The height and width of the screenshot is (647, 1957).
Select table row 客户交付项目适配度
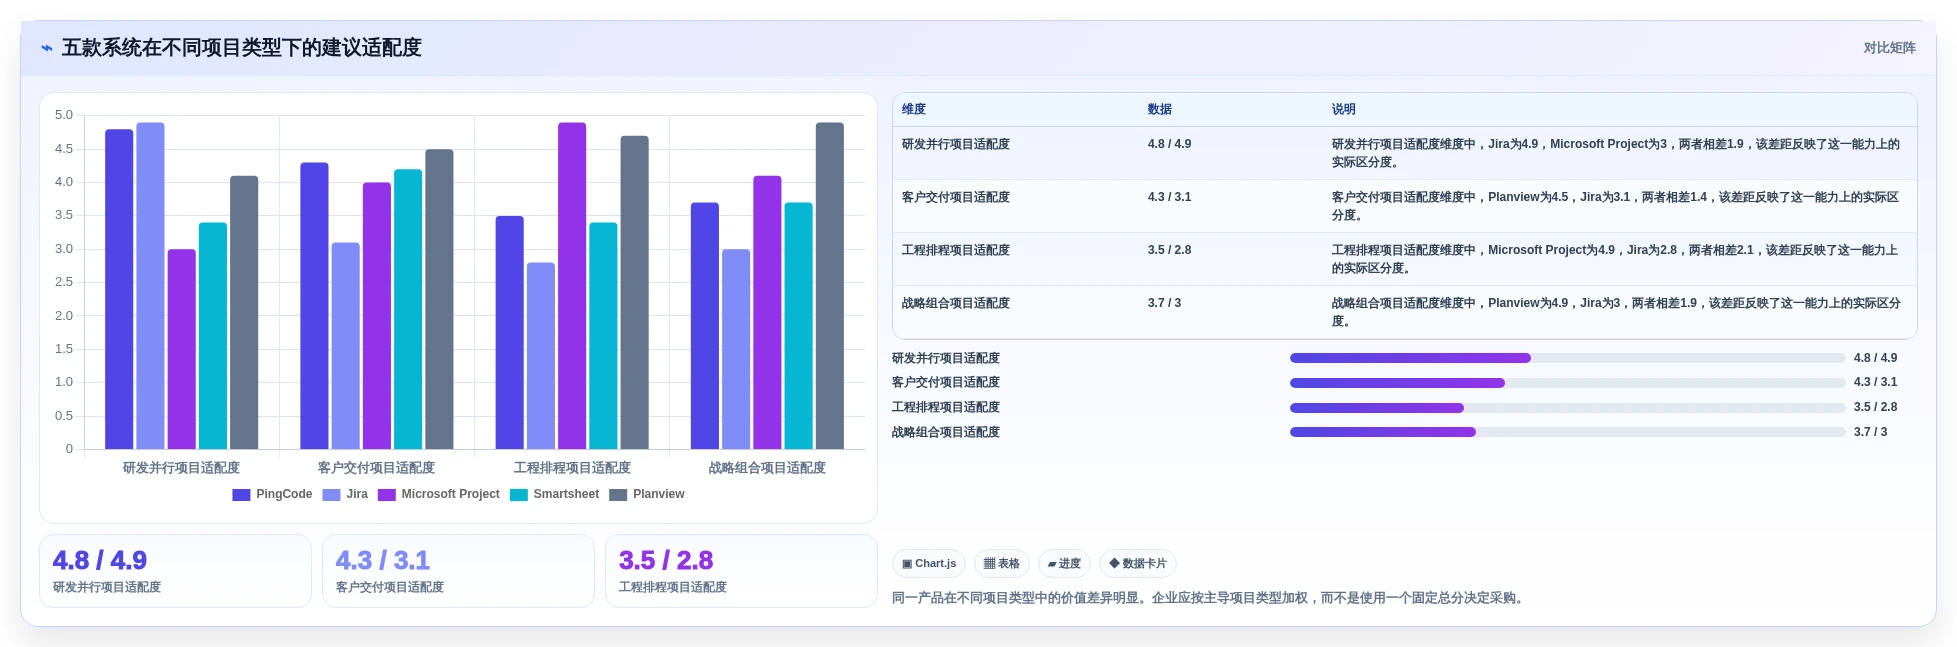point(1404,206)
